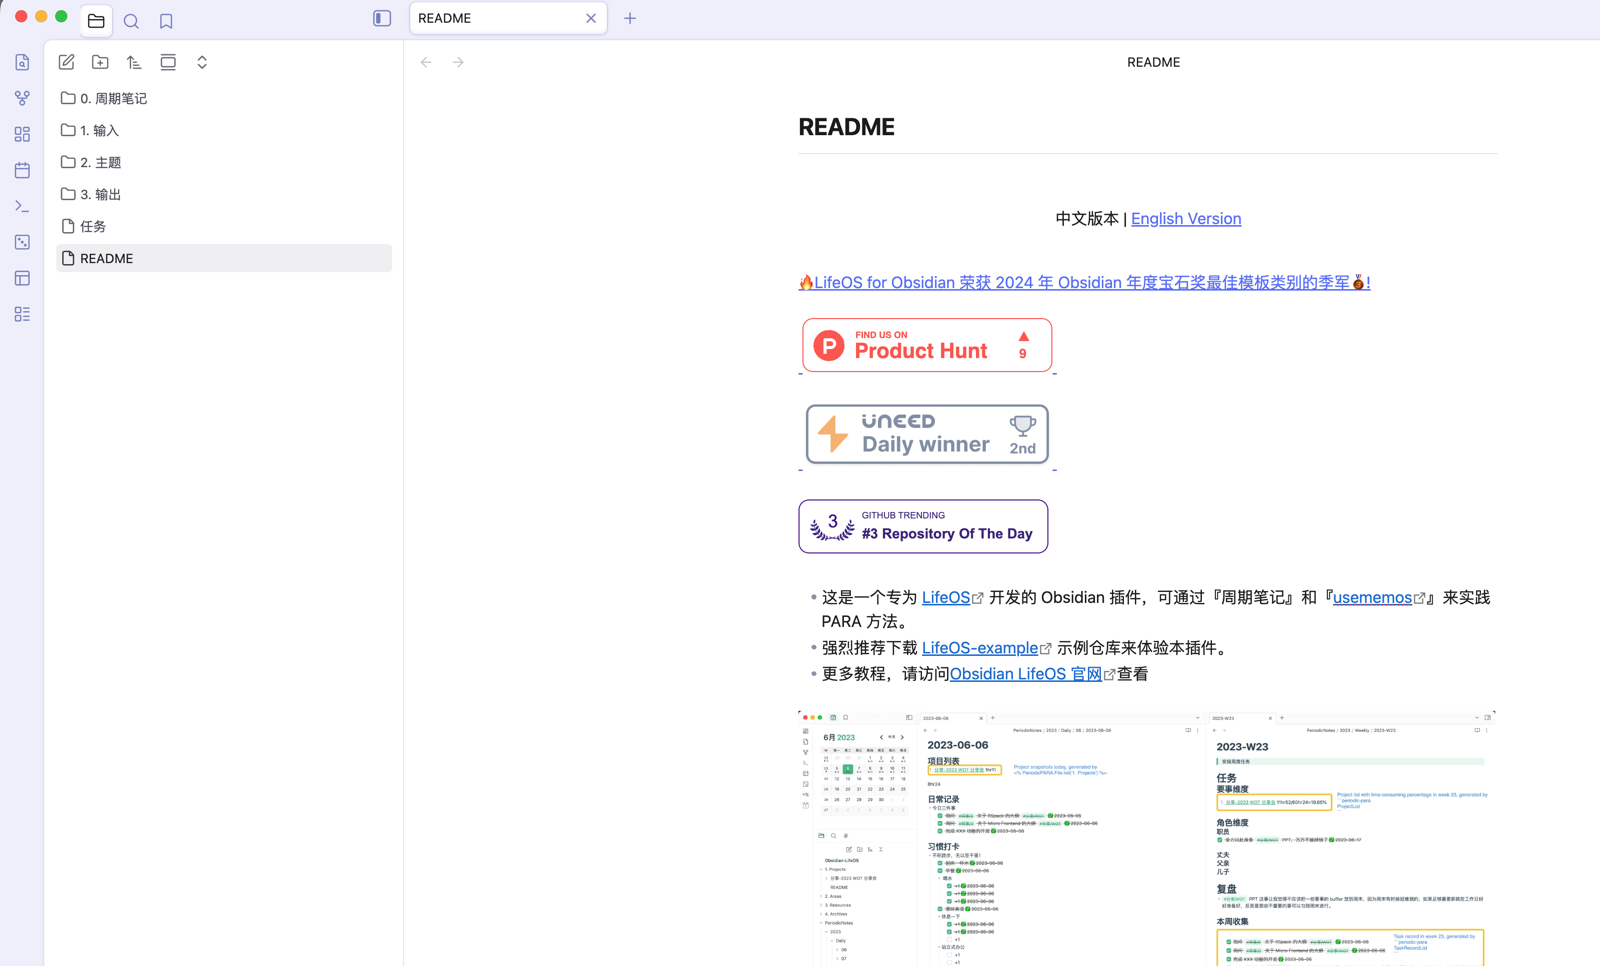The width and height of the screenshot is (1600, 966).
Task: Click the README heading title
Action: 847,127
